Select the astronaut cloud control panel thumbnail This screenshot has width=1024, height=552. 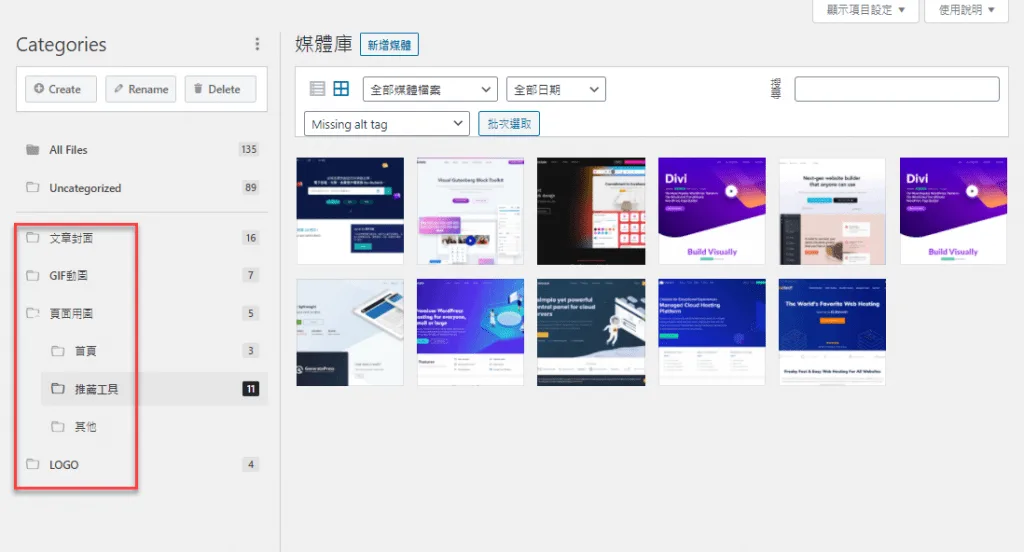tap(591, 332)
